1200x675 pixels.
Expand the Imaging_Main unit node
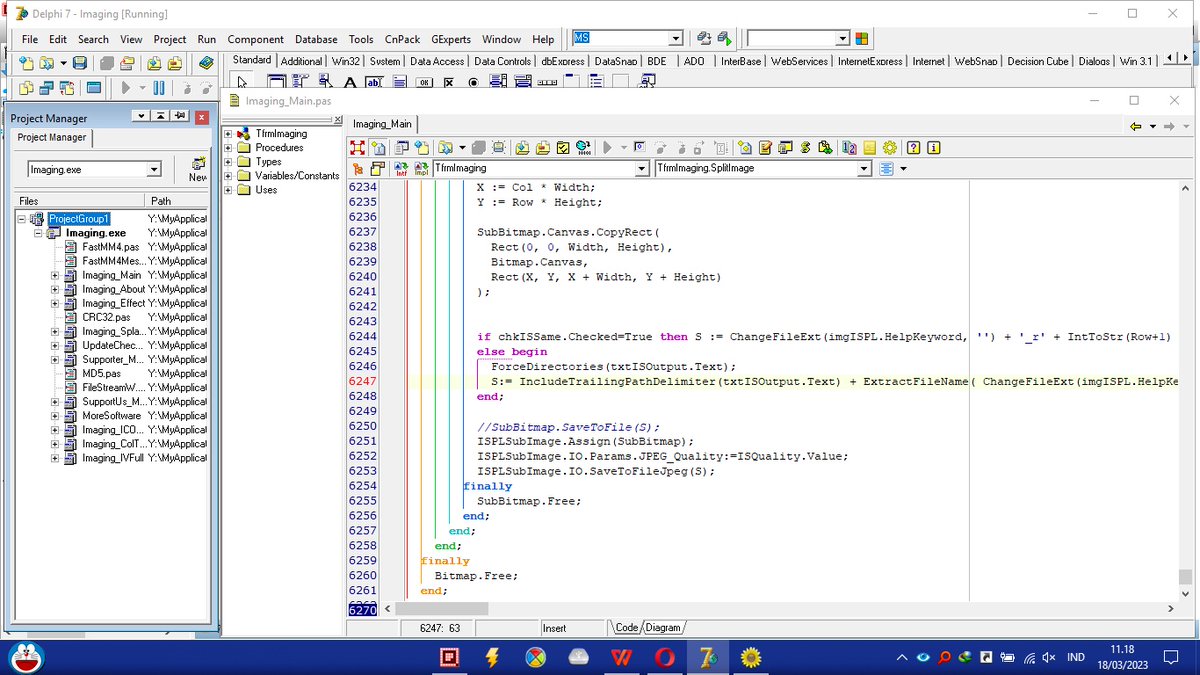click(54, 275)
